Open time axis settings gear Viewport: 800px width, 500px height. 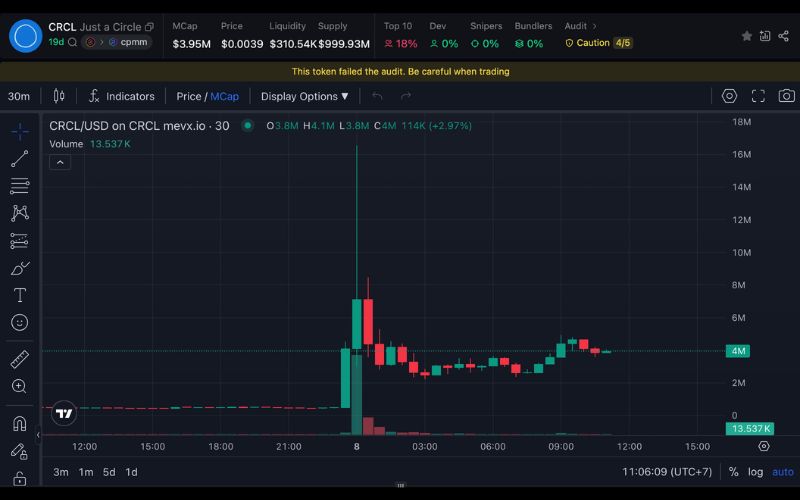coord(764,446)
